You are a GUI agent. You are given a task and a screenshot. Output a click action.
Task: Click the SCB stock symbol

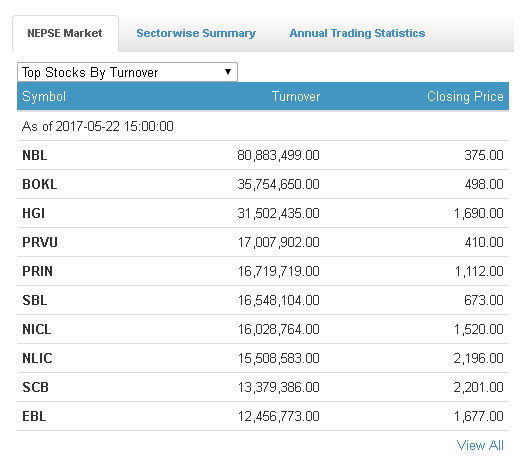[35, 387]
